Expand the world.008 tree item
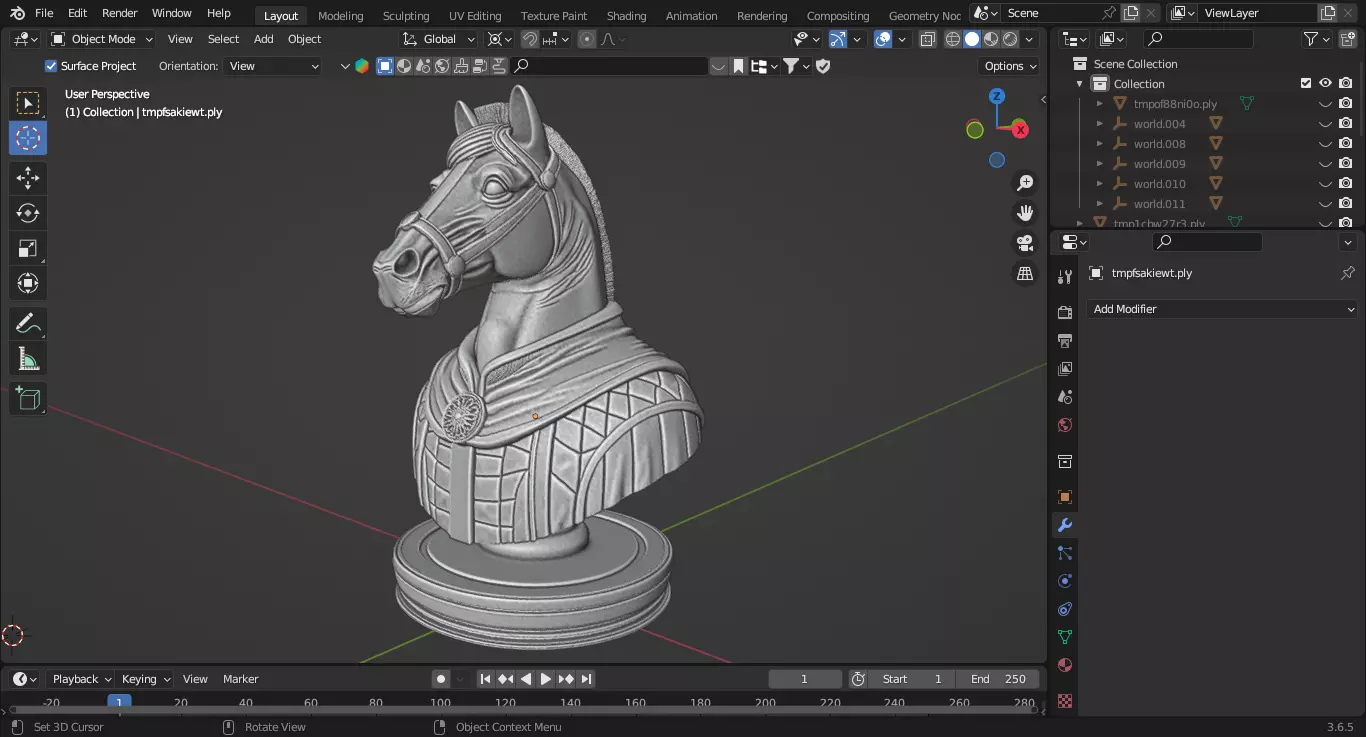Screen dimensions: 1366x737 coord(1099,144)
